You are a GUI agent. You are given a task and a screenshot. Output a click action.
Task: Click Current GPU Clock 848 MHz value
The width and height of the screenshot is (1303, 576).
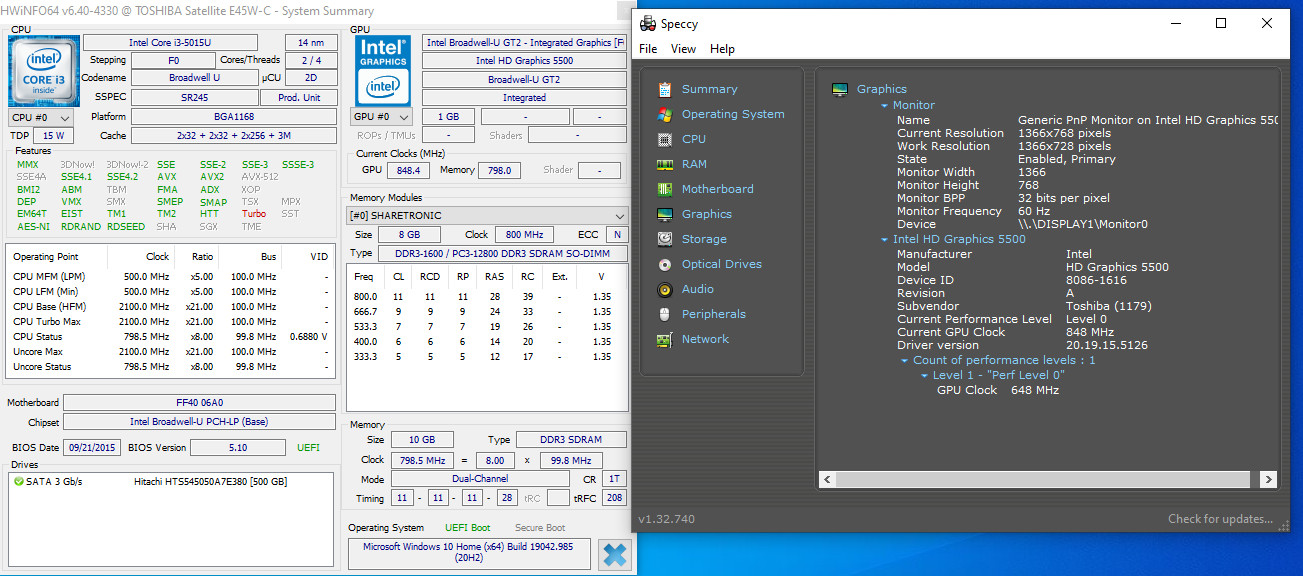click(x=1090, y=332)
